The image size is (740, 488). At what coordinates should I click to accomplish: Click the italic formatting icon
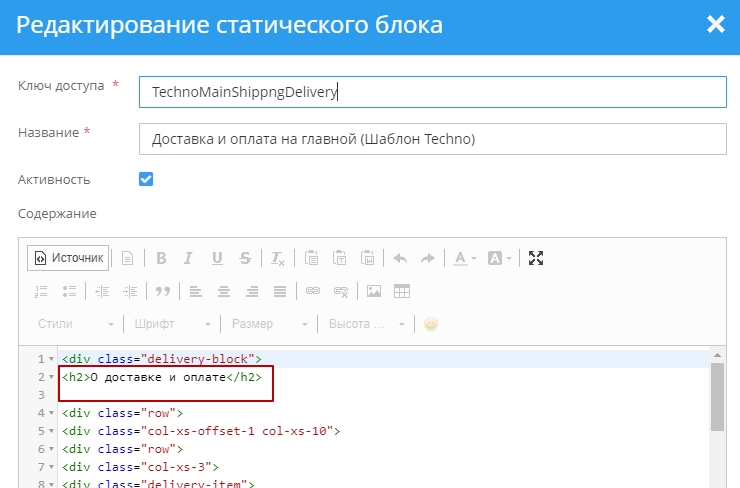pyautogui.click(x=188, y=258)
